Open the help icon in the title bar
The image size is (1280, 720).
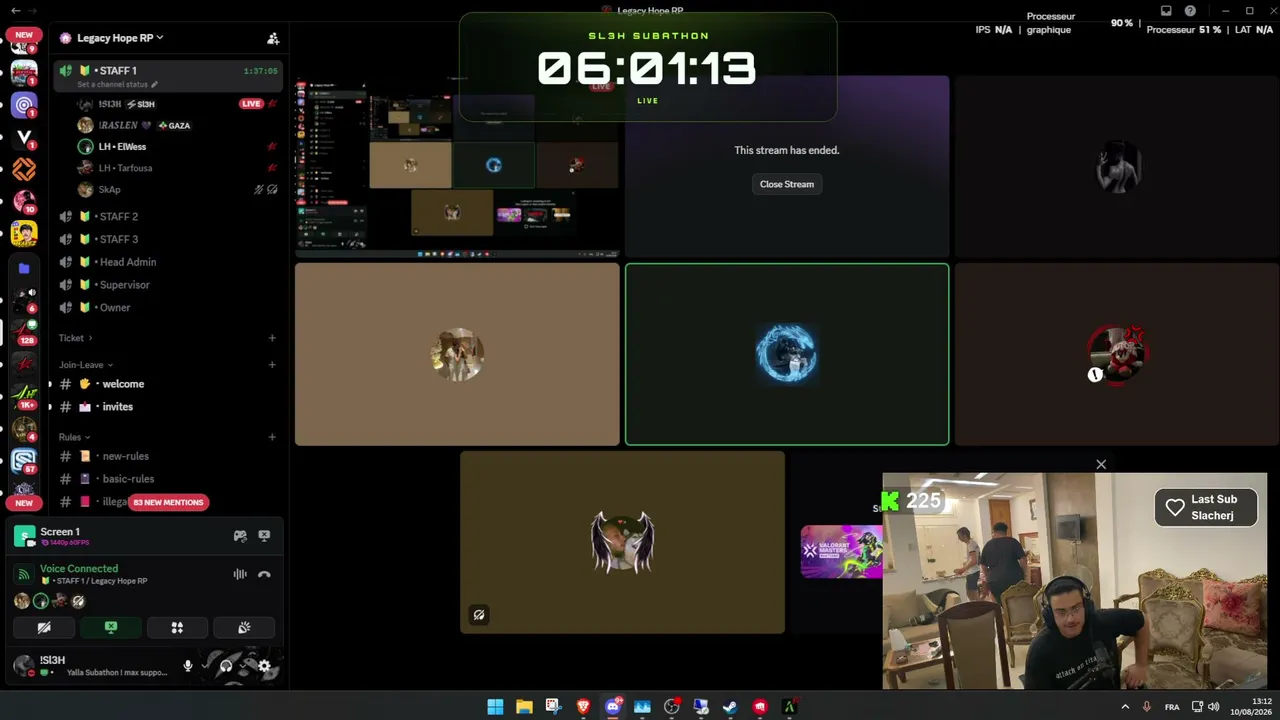point(1190,11)
